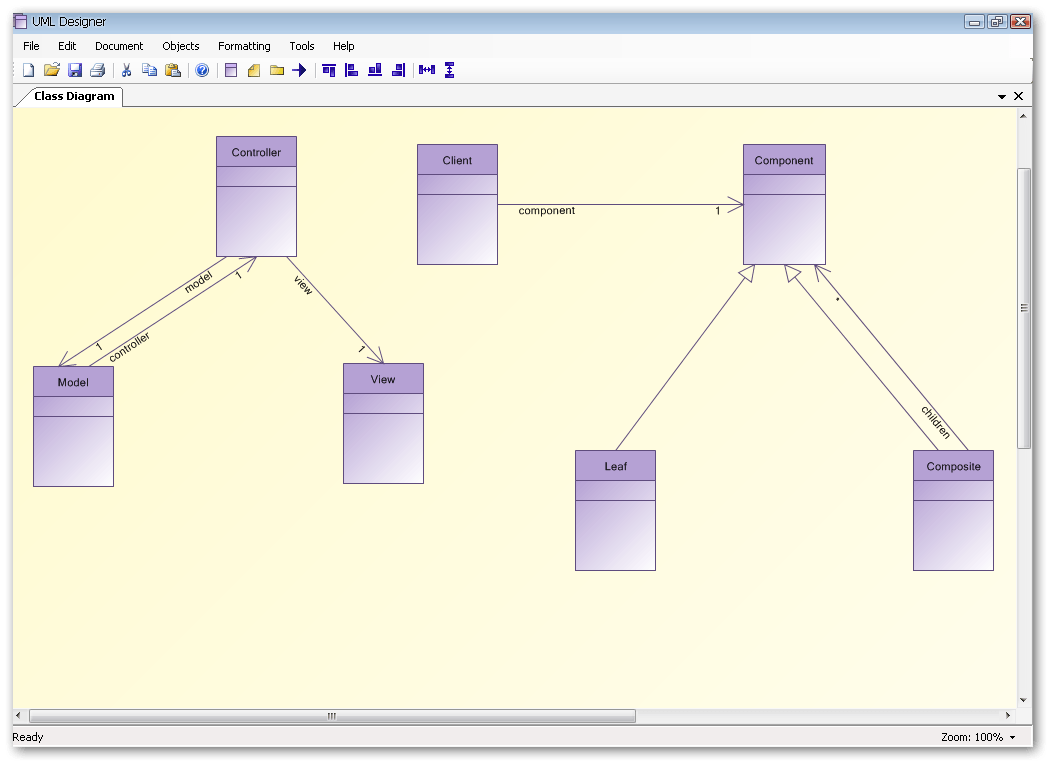The image size is (1048, 762).
Task: Restore down the UML Designer window
Action: [x=997, y=22]
